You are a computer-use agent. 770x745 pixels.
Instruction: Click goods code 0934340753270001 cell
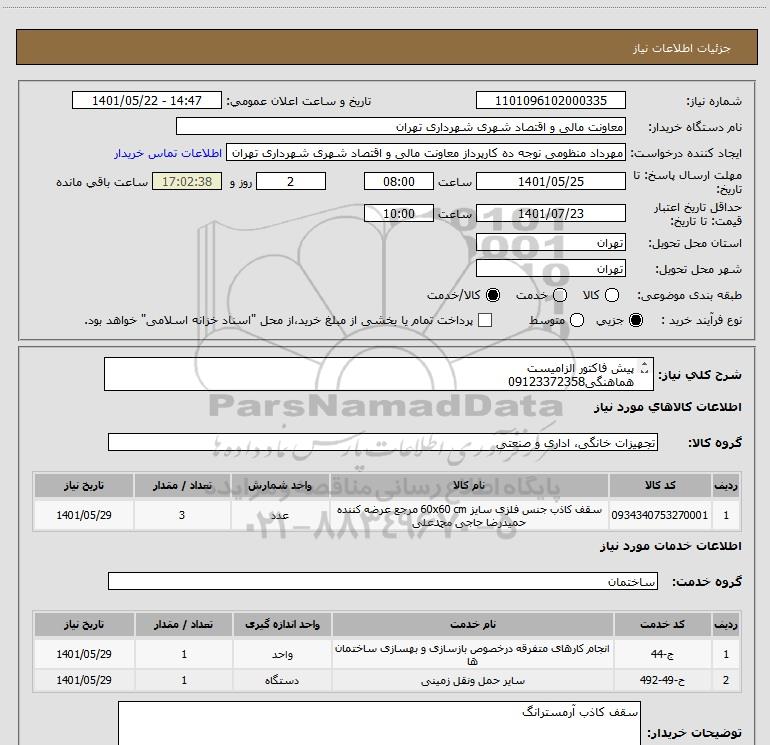click(660, 515)
